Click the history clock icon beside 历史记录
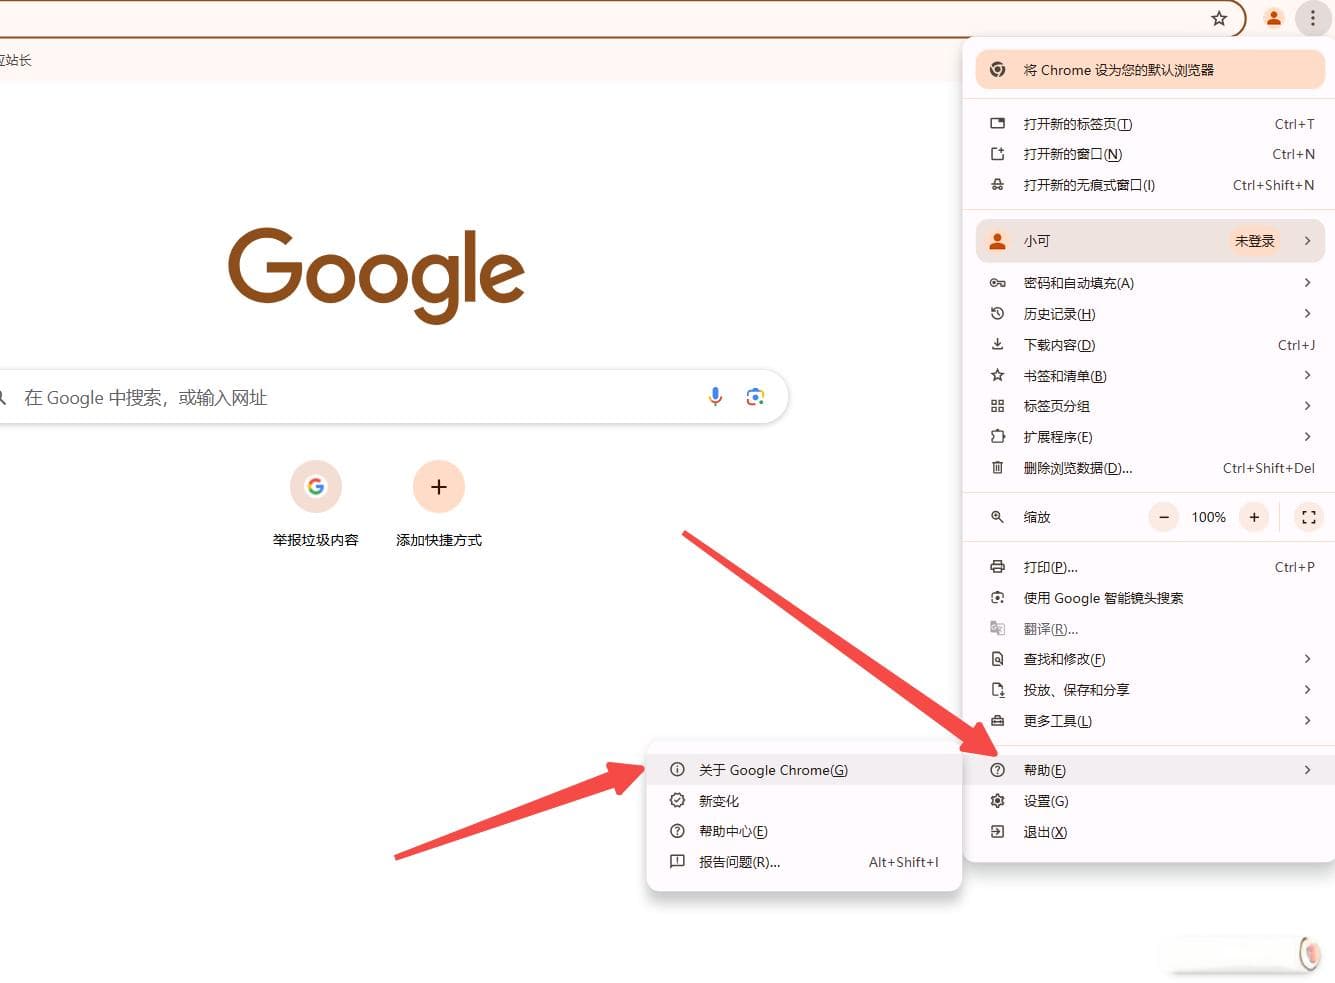The image size is (1335, 983). 997,314
